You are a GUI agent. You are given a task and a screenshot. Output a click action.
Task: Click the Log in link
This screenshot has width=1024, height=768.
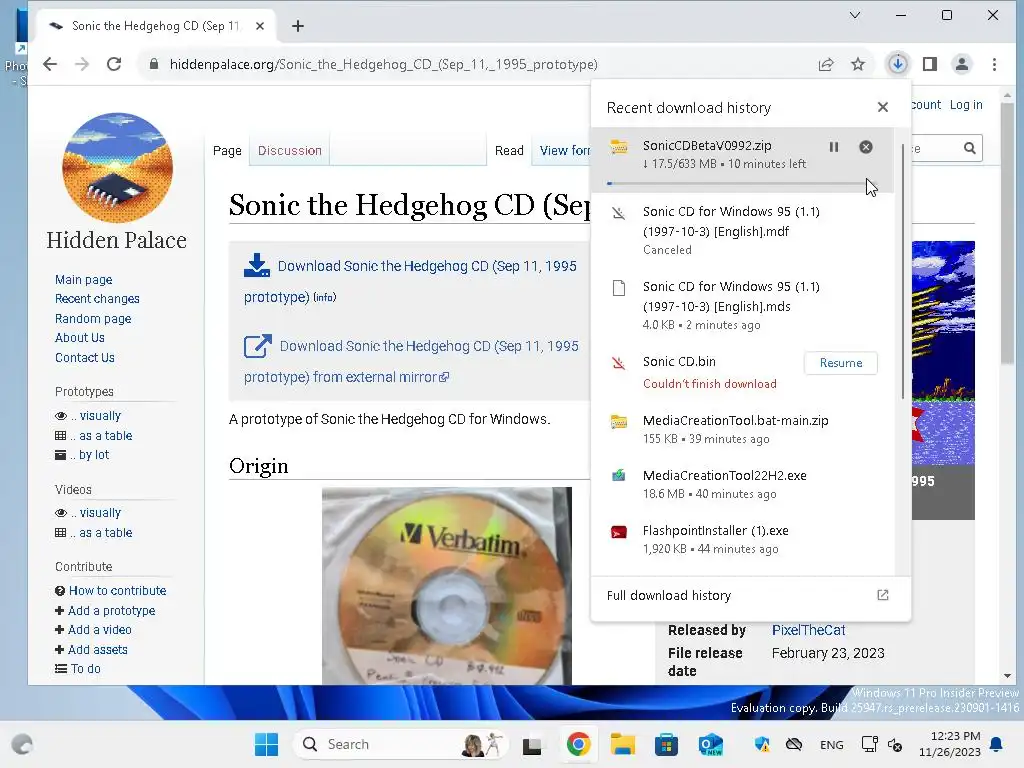966,104
